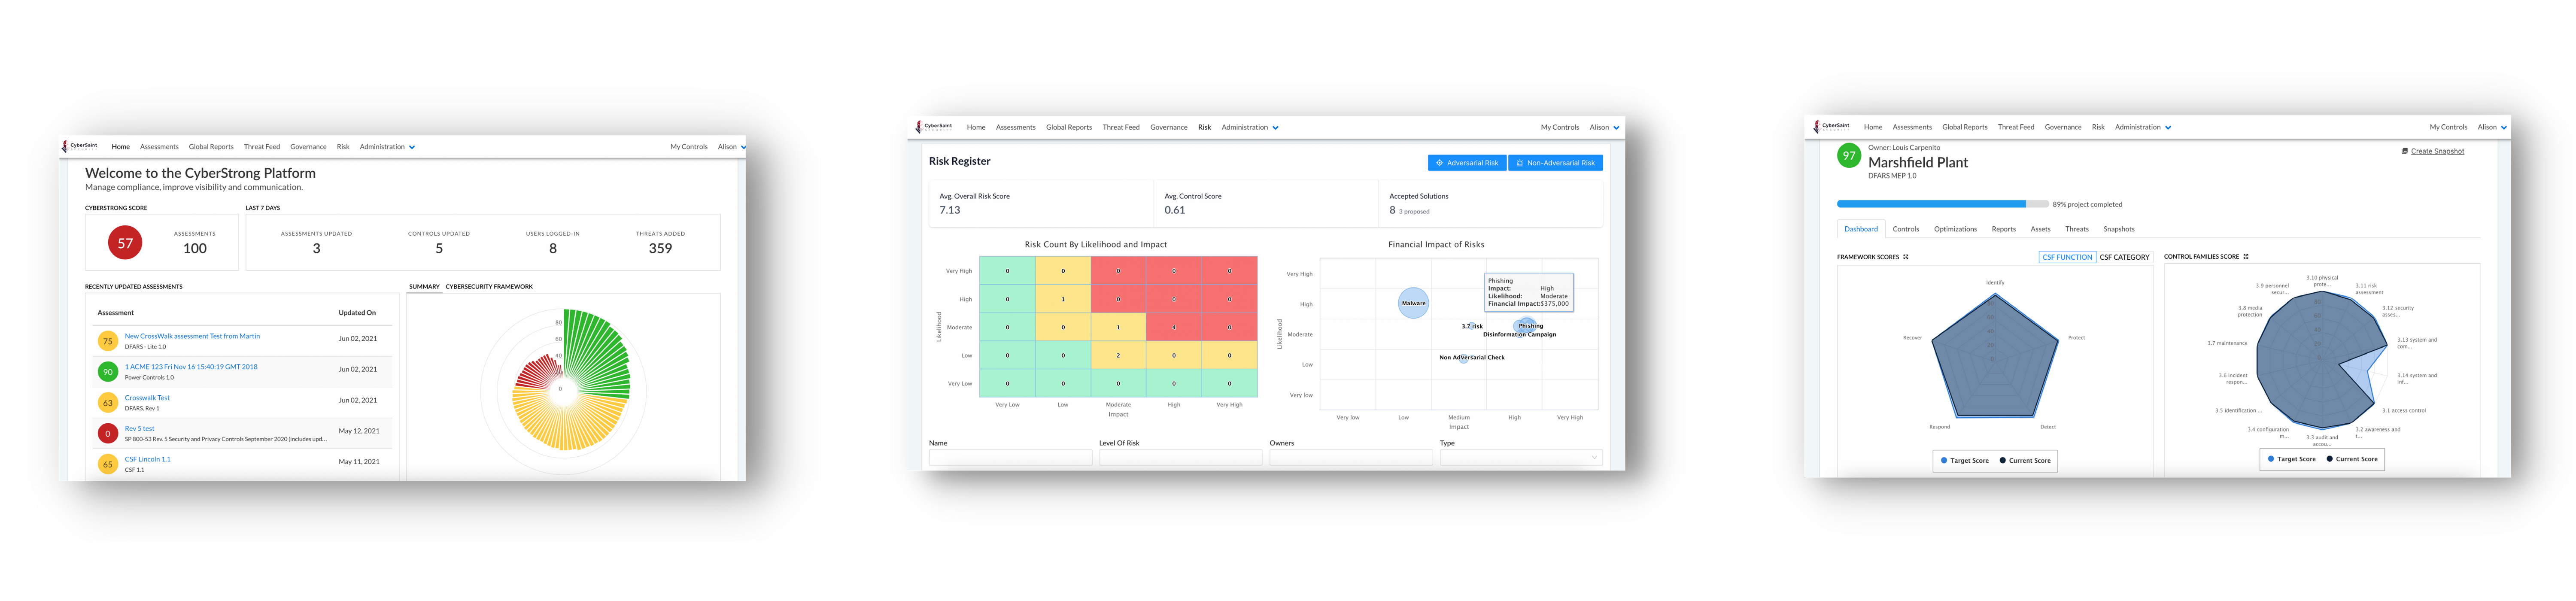The height and width of the screenshot is (601, 2576).
Task: Click the Non-Adversarial Risk button
Action: click(1555, 163)
